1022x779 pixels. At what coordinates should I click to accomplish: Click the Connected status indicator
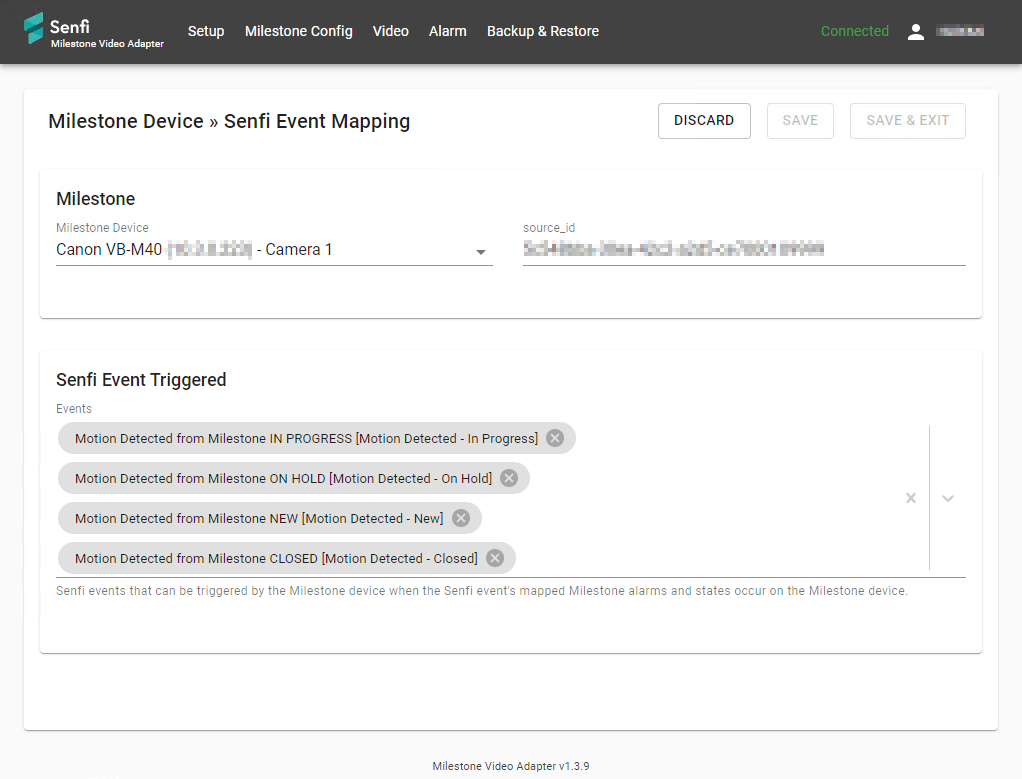[854, 31]
